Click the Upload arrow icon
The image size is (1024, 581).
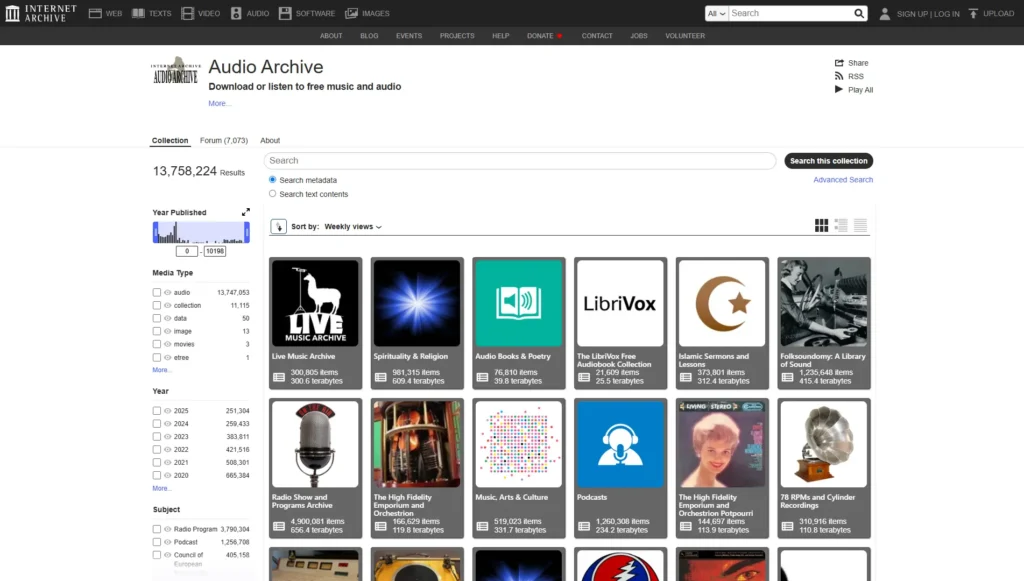coord(973,13)
